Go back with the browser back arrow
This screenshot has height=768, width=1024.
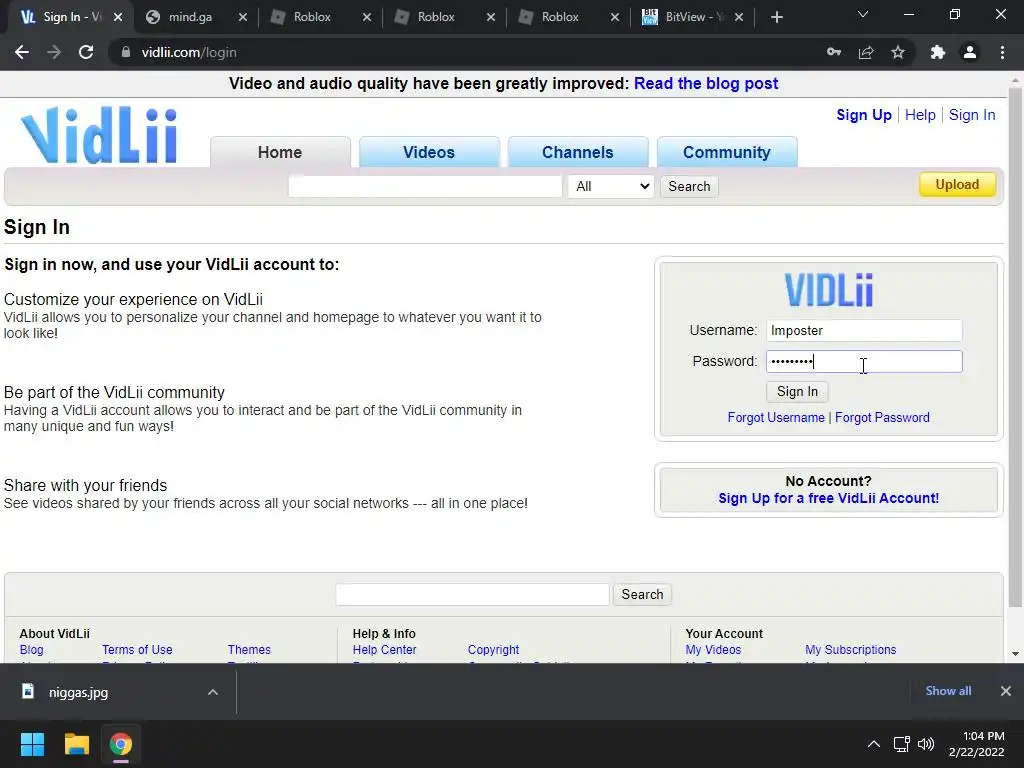tap(22, 52)
